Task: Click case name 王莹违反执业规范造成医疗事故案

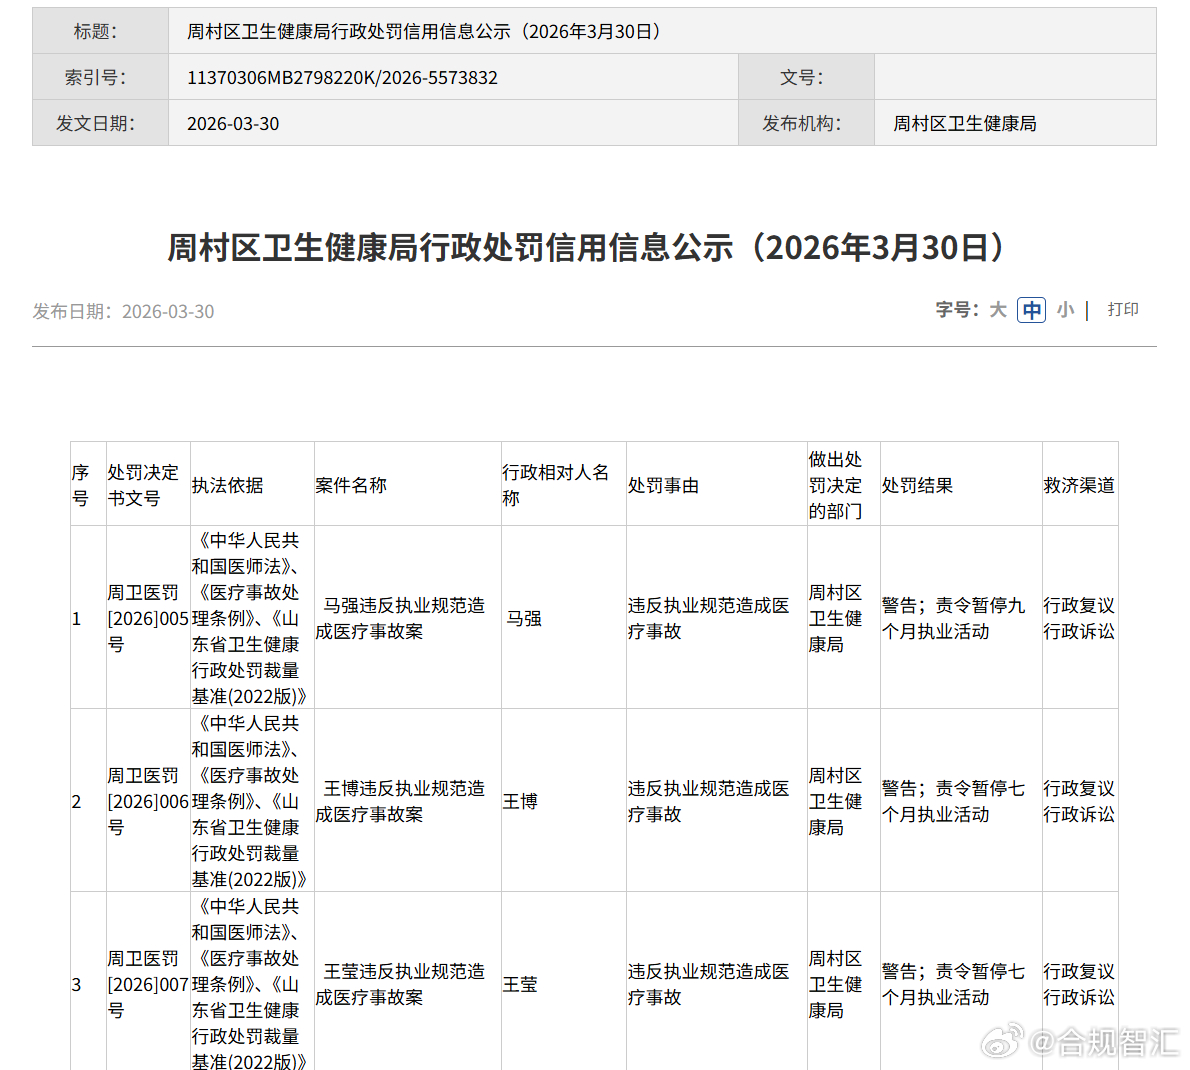Action: [400, 984]
